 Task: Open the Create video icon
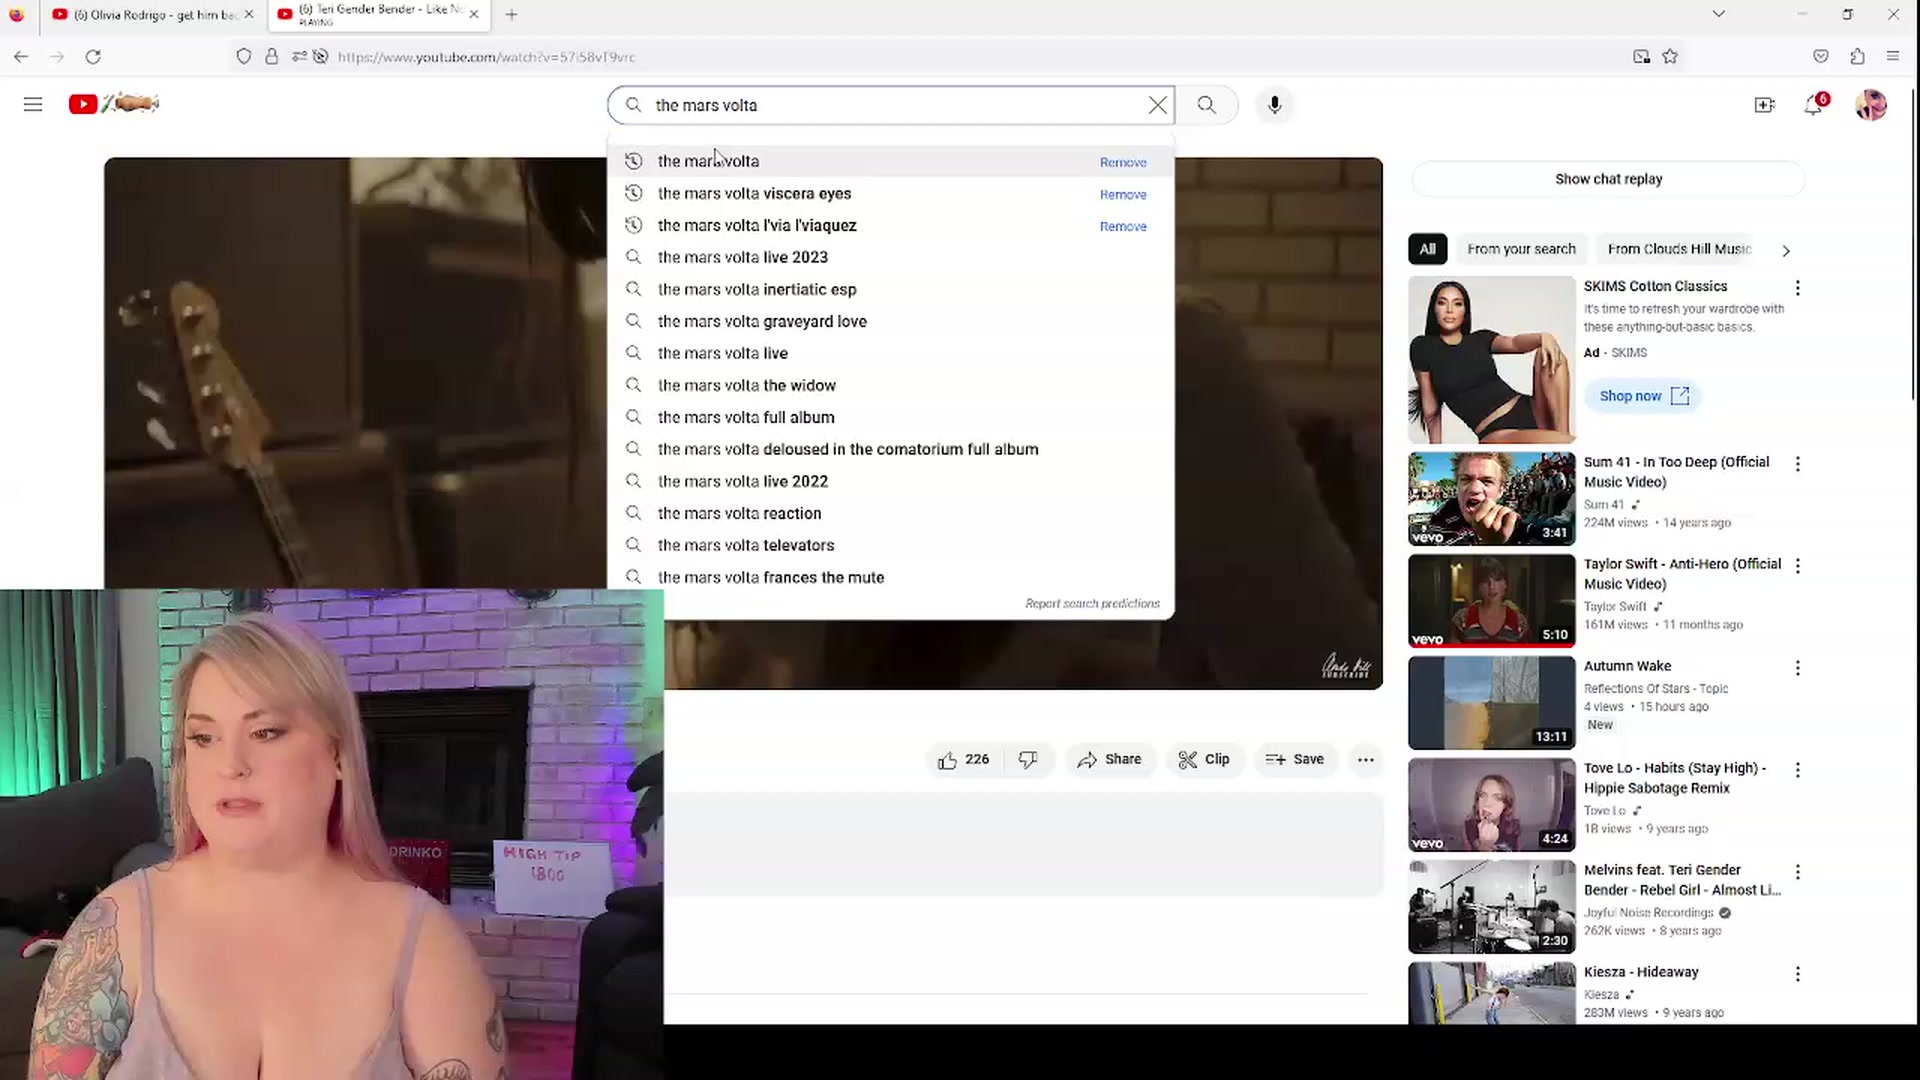click(x=1765, y=105)
